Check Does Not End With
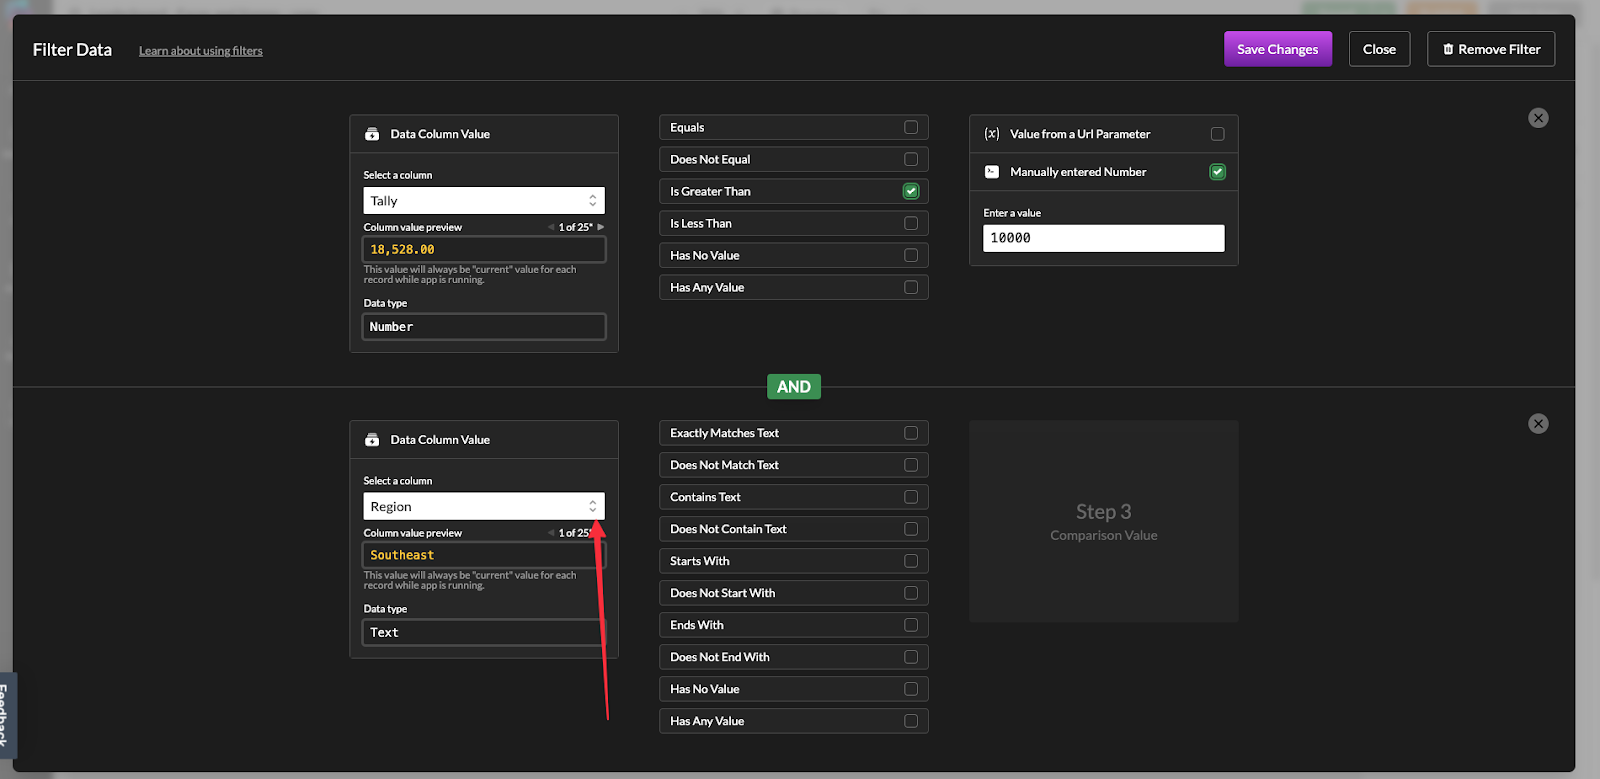Image resolution: width=1600 pixels, height=779 pixels. 911,657
